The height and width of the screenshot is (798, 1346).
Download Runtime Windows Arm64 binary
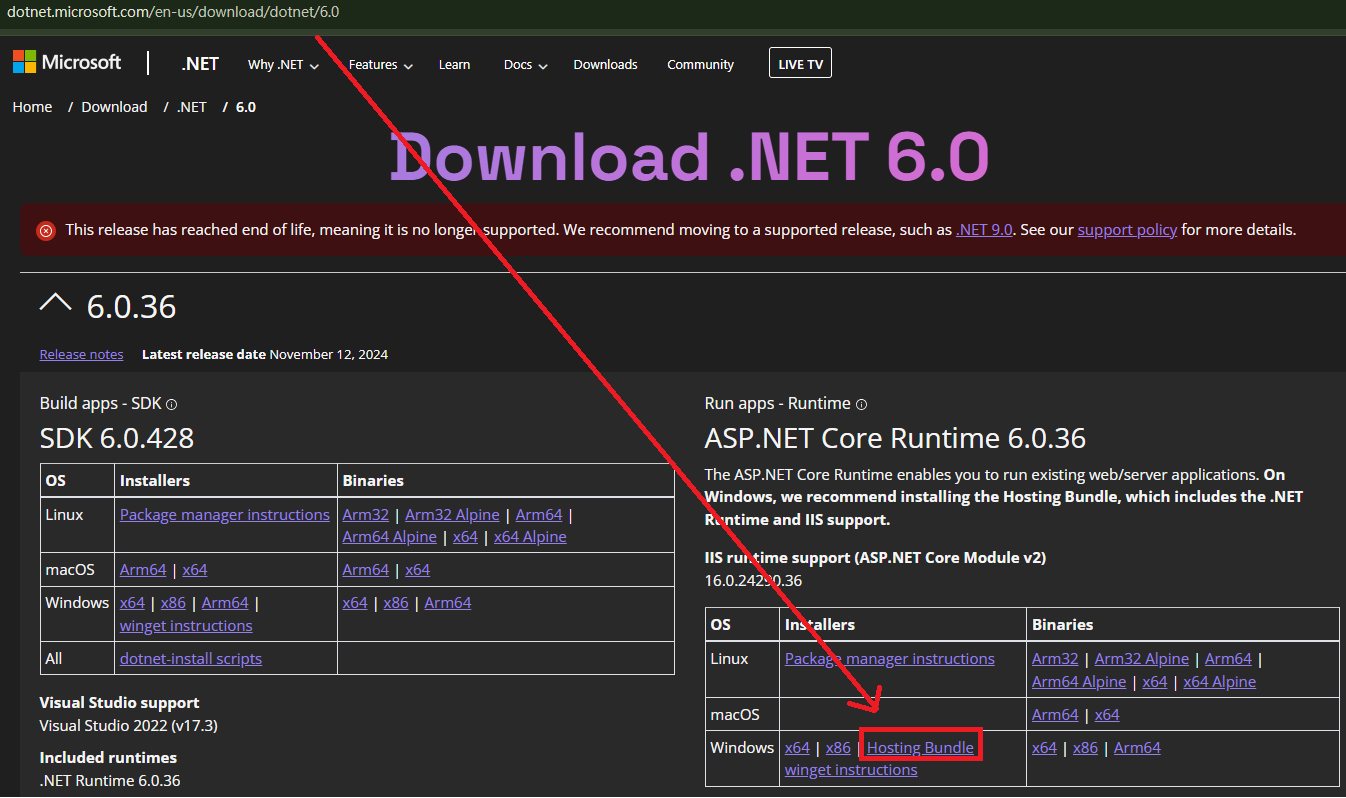pos(1137,748)
